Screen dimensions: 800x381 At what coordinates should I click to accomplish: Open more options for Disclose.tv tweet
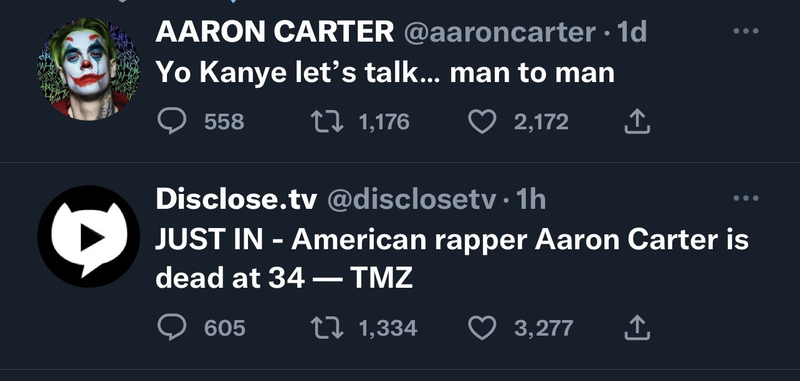(x=746, y=198)
